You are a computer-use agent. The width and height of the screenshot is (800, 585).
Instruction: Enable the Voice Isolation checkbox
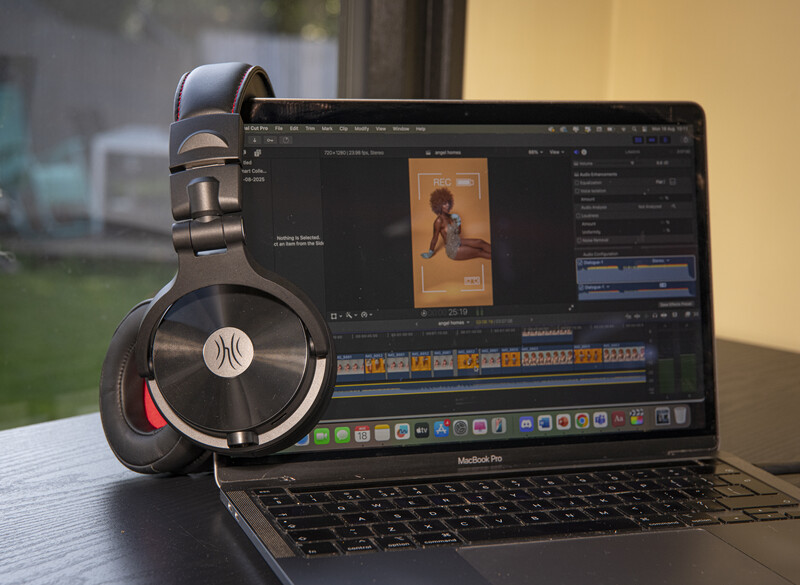pos(577,191)
